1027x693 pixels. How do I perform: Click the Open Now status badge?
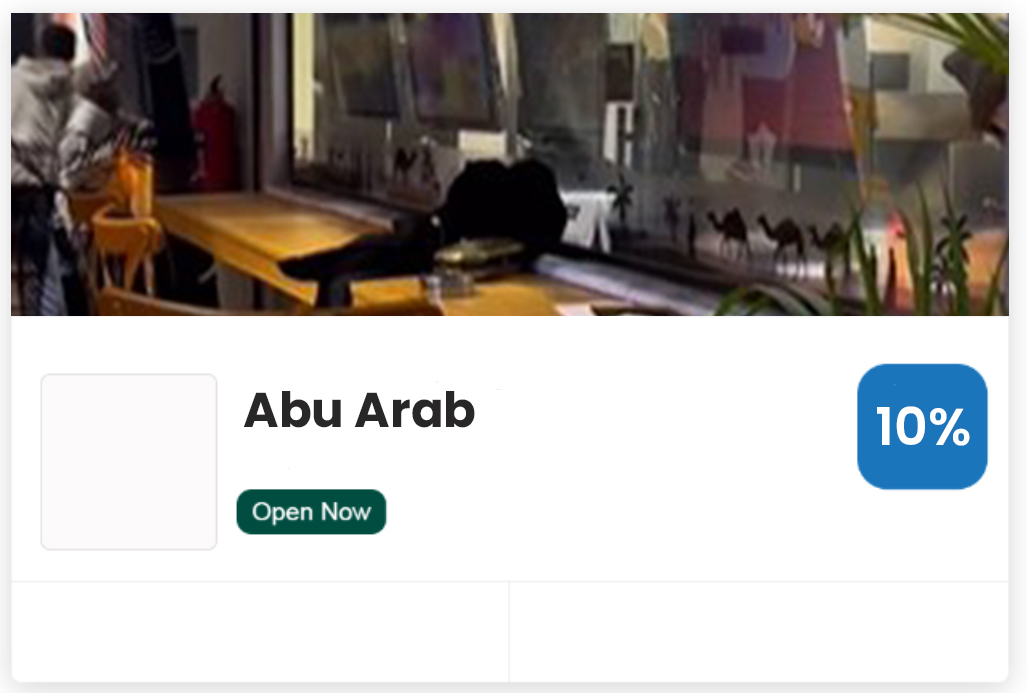click(311, 512)
